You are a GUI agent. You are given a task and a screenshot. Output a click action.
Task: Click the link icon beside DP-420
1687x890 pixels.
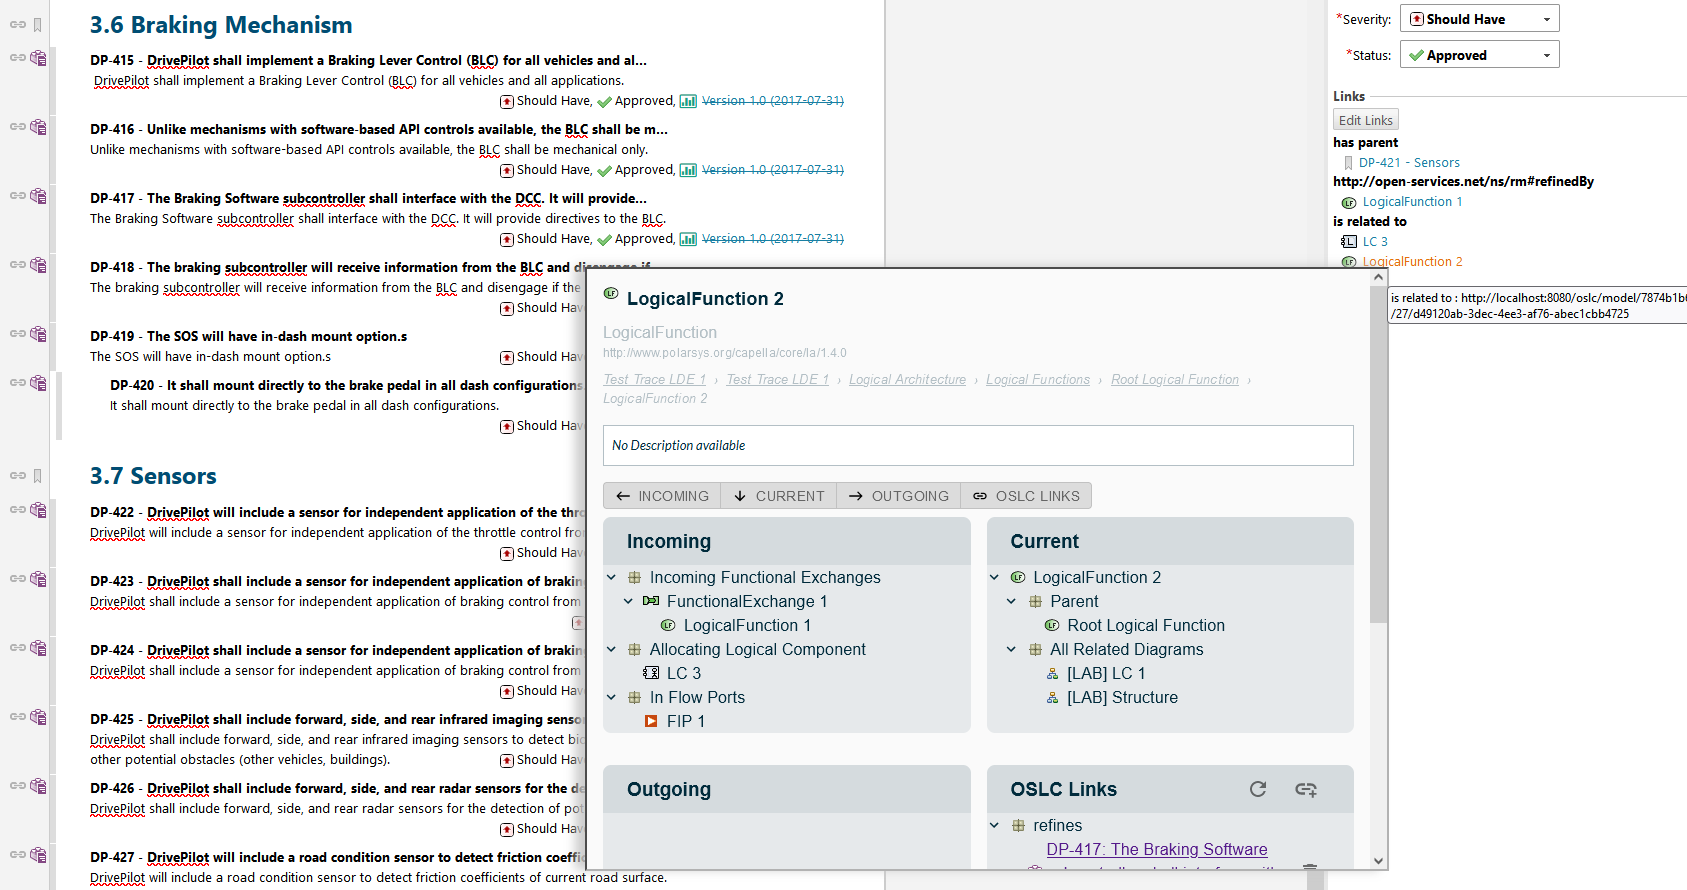click(x=17, y=383)
